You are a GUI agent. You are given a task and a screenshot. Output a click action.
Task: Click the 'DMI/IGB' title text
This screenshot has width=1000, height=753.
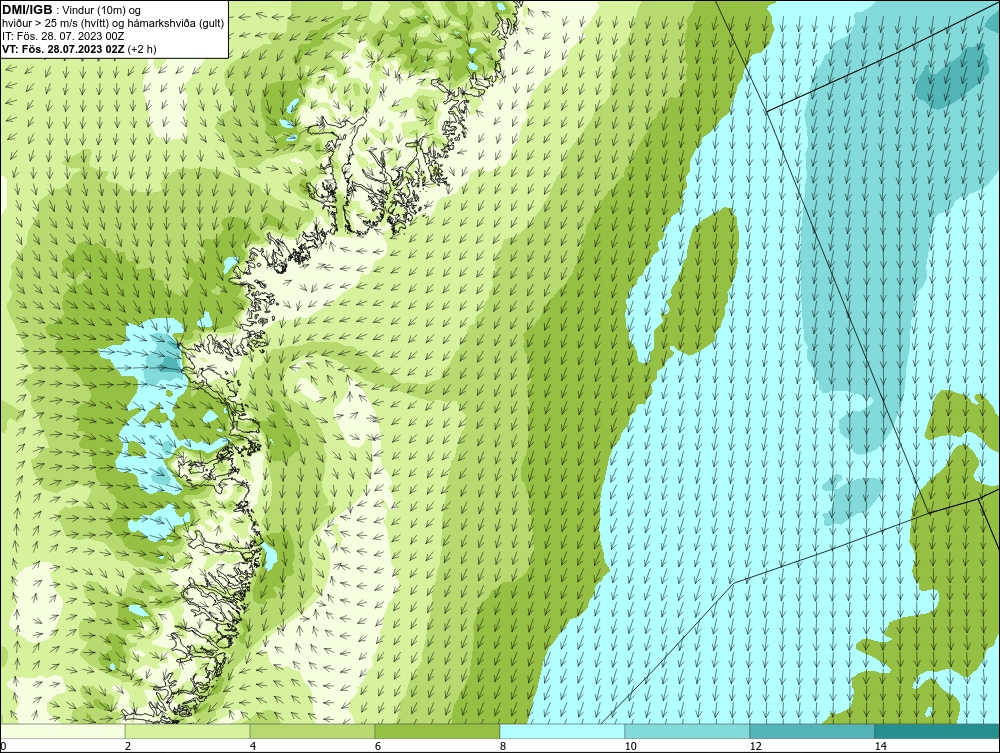[27, 10]
